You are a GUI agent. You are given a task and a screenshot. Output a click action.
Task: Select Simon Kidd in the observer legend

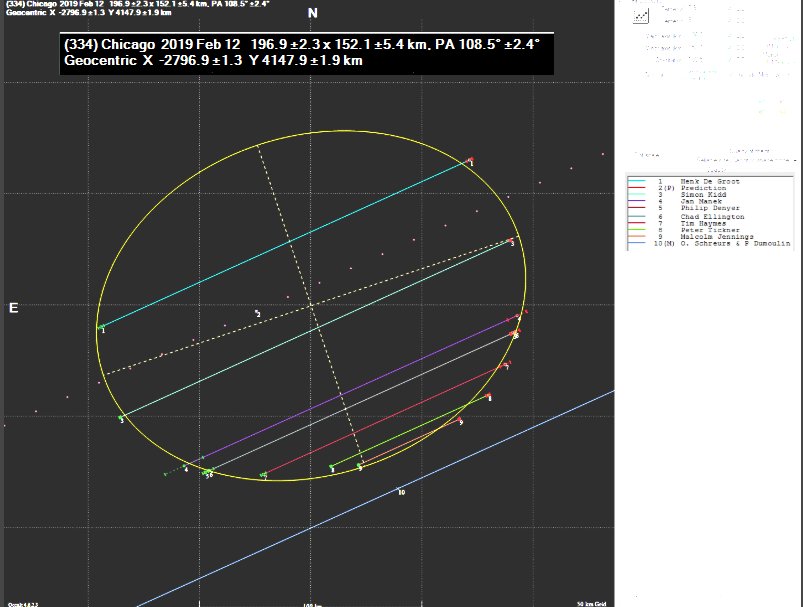[x=690, y=195]
